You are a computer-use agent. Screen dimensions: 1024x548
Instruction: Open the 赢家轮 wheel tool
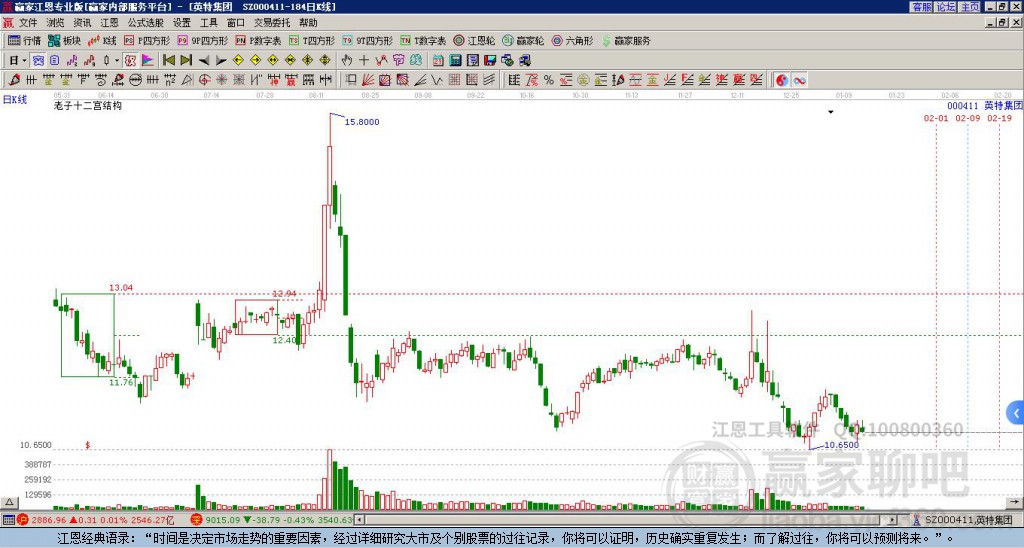pyautogui.click(x=523, y=40)
